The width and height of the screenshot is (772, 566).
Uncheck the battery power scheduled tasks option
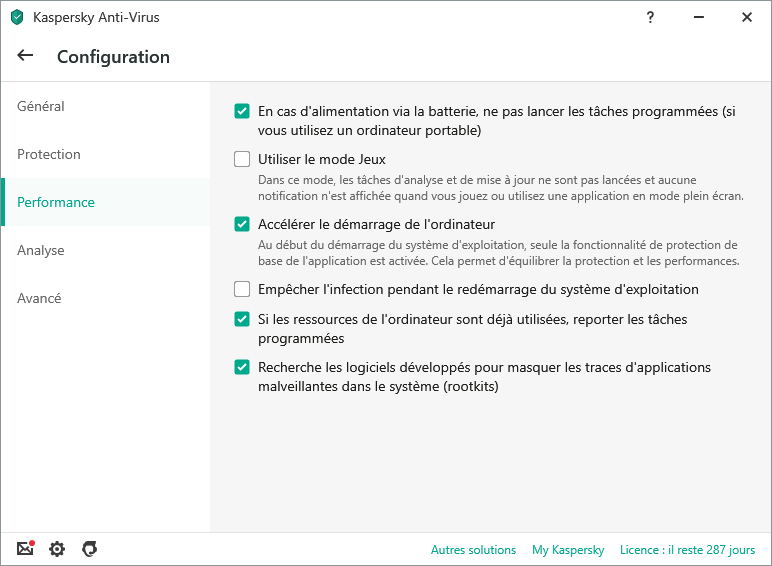coord(242,111)
